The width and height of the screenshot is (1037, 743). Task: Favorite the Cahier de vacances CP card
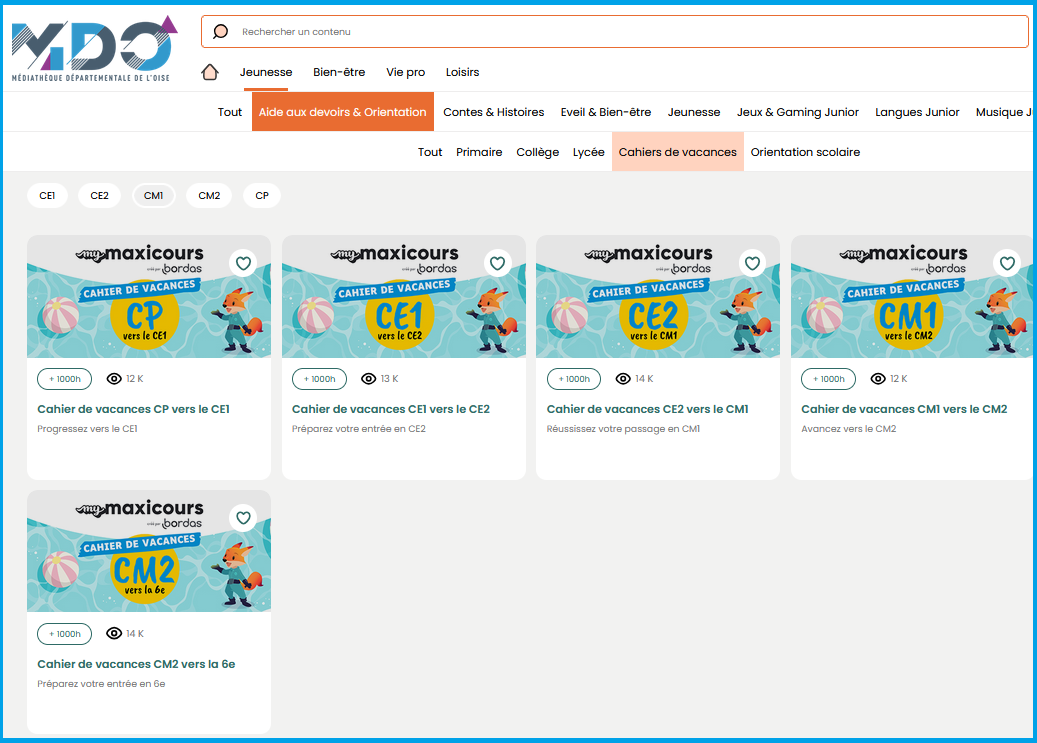[243, 263]
